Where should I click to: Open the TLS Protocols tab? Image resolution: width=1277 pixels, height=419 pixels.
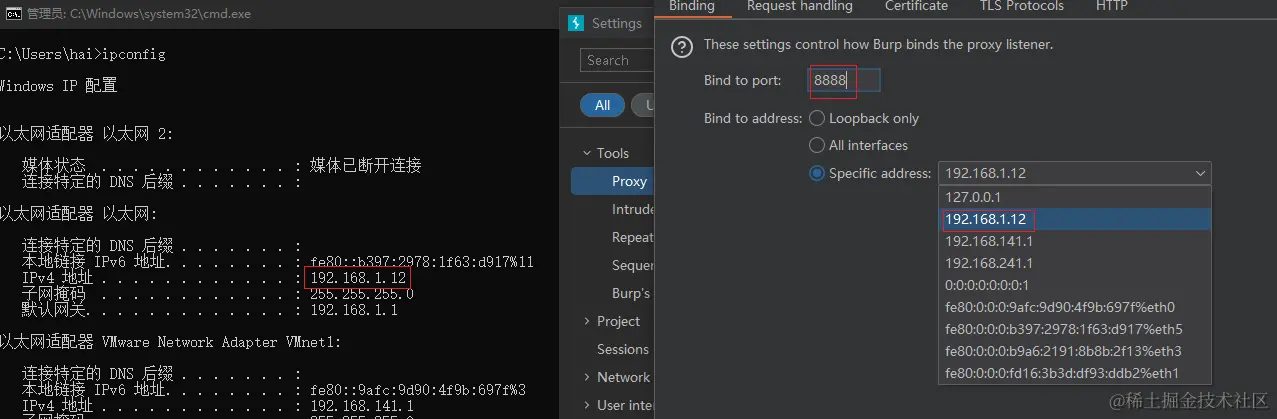pyautogui.click(x=1022, y=6)
